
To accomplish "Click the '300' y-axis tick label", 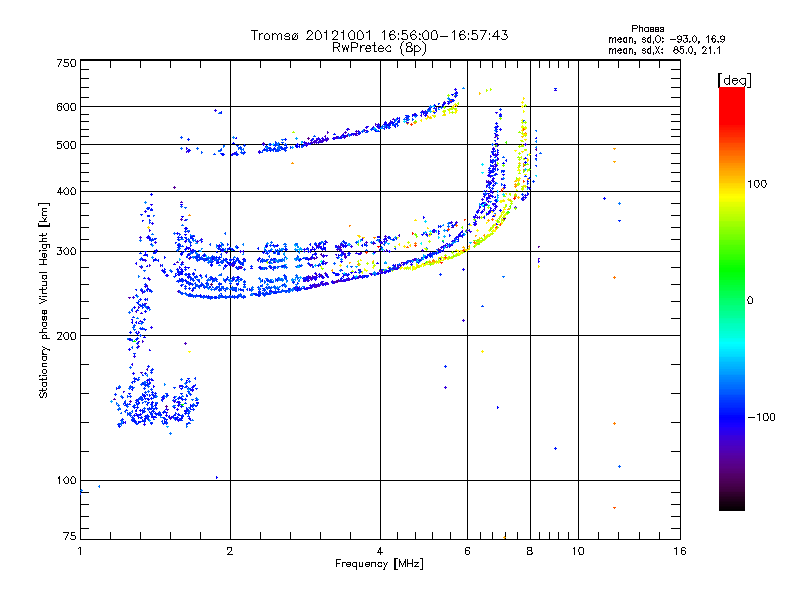I will (66, 252).
